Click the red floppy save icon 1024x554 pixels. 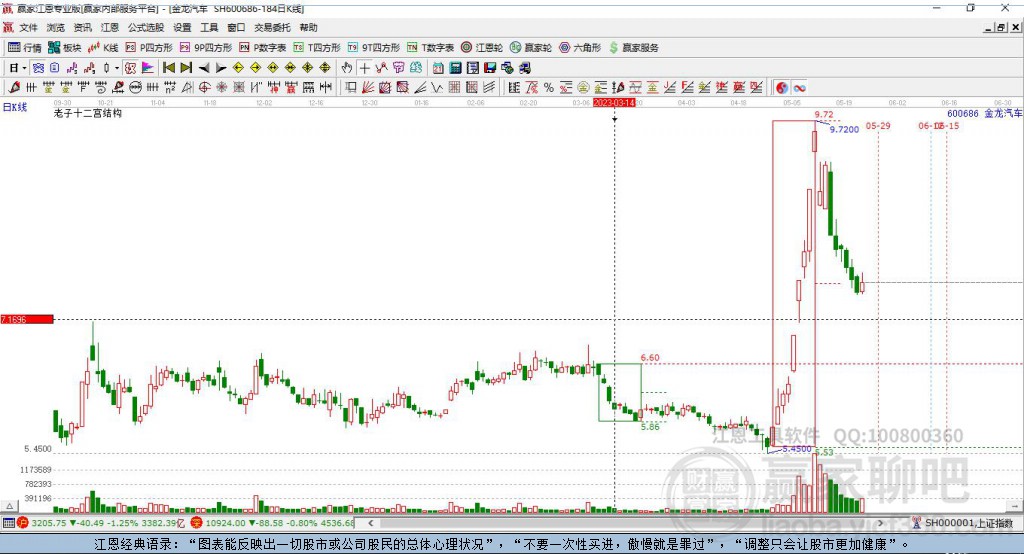(x=490, y=68)
